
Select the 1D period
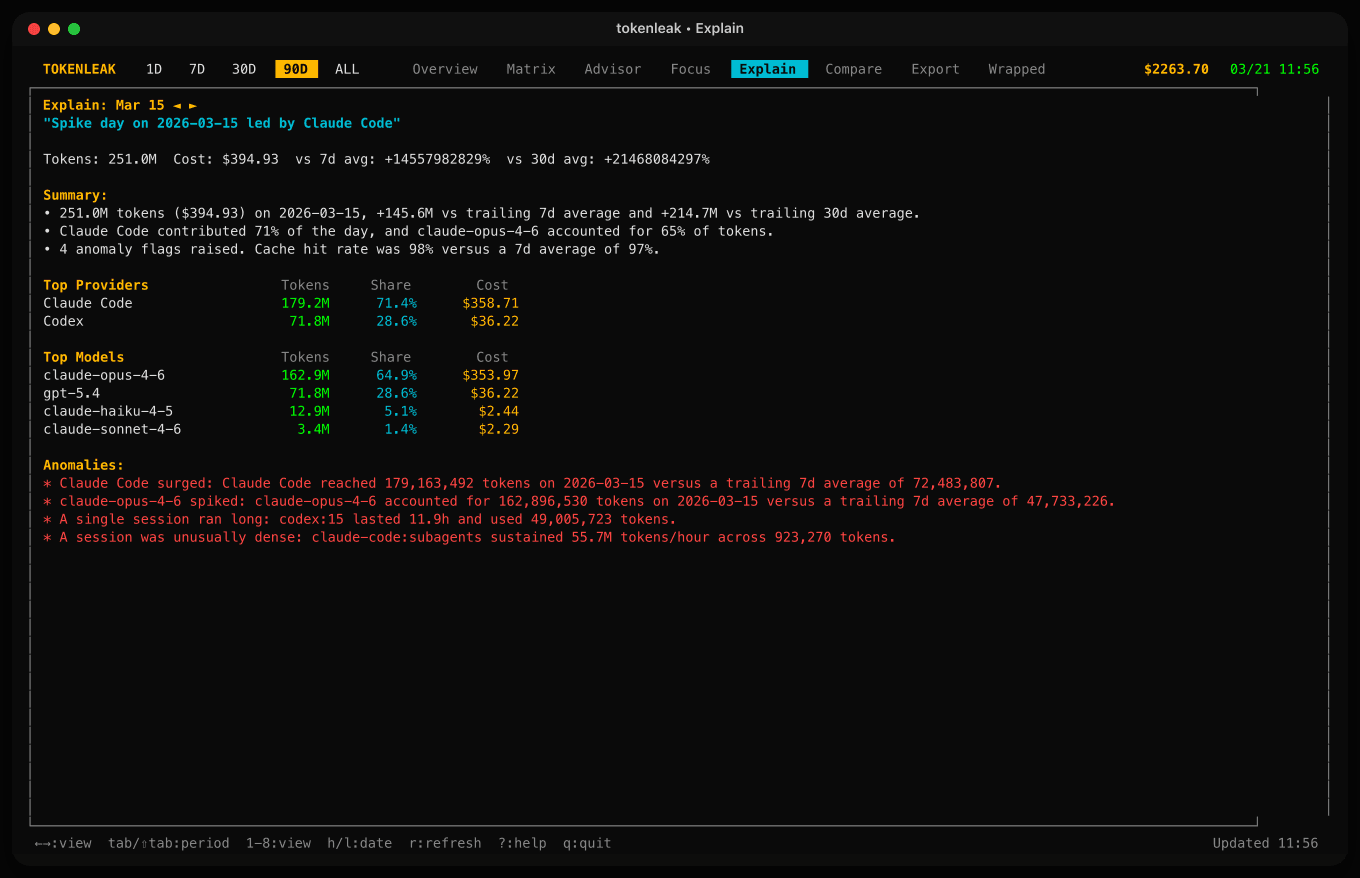coord(154,69)
